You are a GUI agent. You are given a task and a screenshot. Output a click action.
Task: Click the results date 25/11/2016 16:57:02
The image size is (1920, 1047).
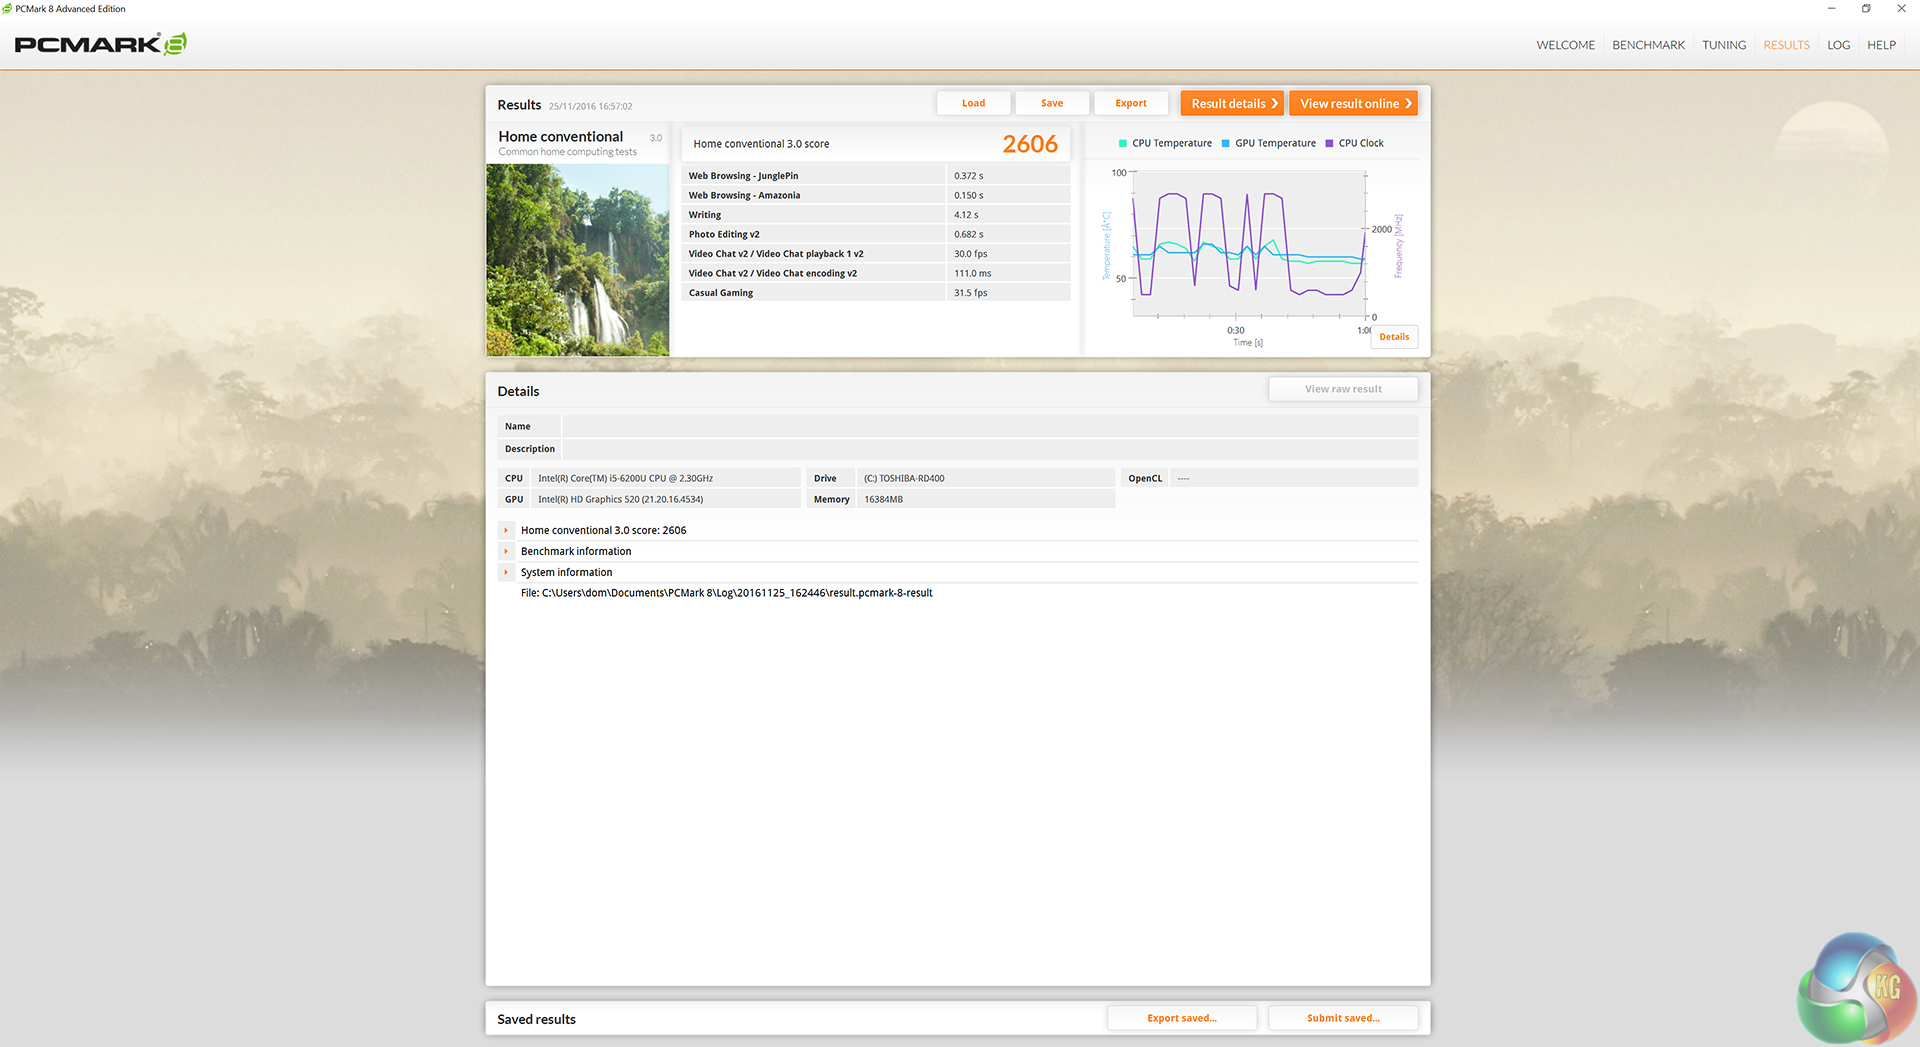[x=590, y=106]
